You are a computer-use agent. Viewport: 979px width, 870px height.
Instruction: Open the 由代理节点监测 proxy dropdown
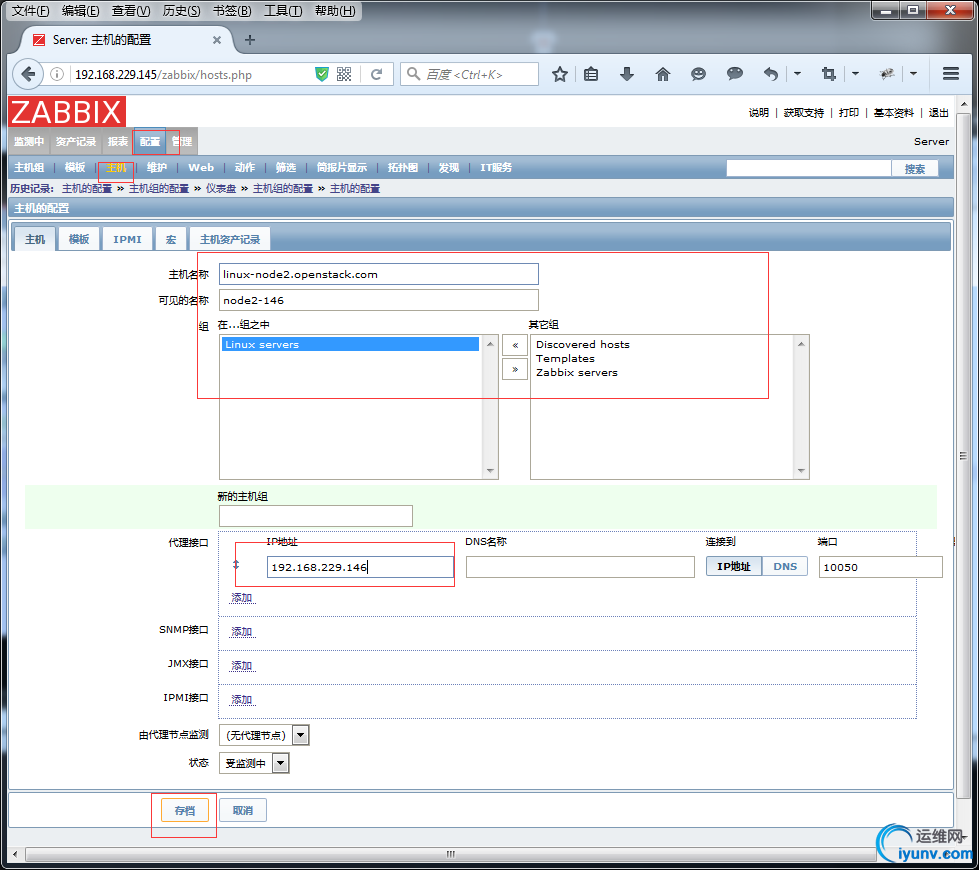300,735
